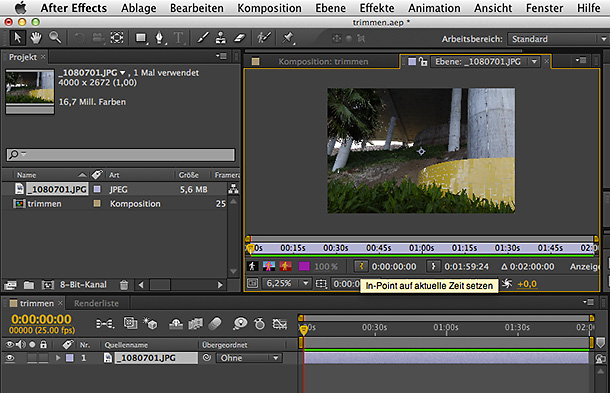Click the label color swatch of layer 1
610x393 pixels.
(x=70, y=358)
